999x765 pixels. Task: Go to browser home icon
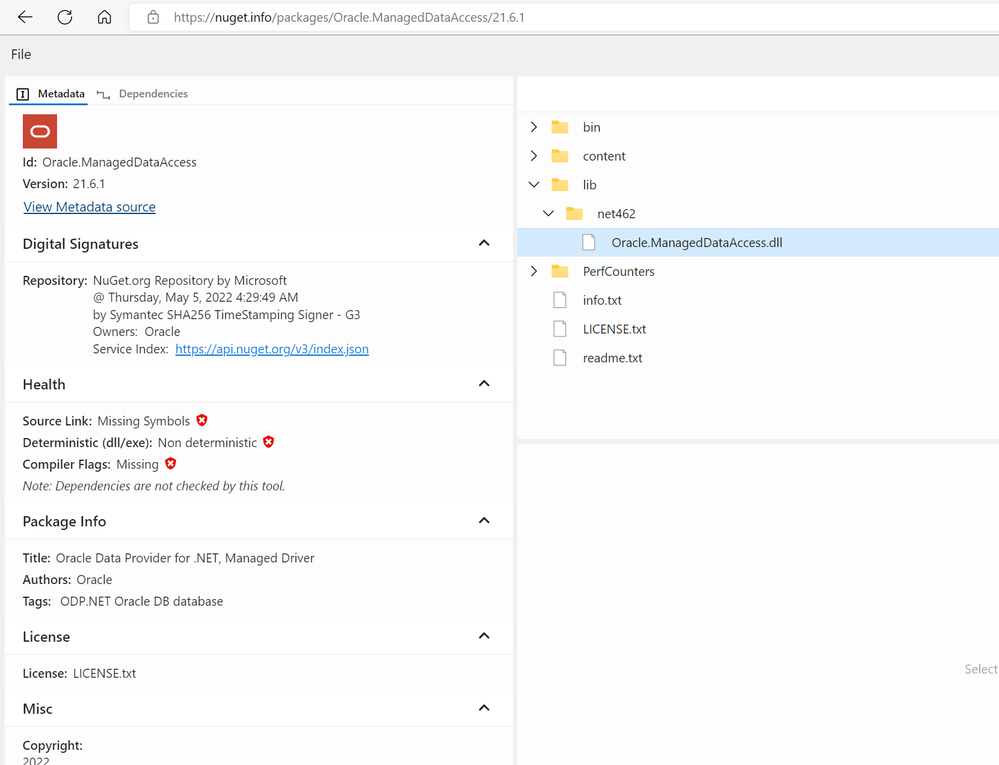tap(104, 17)
